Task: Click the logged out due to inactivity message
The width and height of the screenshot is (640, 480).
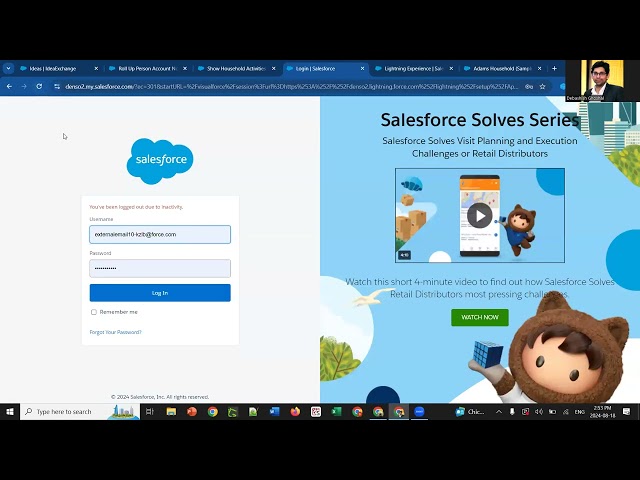Action: click(136, 207)
